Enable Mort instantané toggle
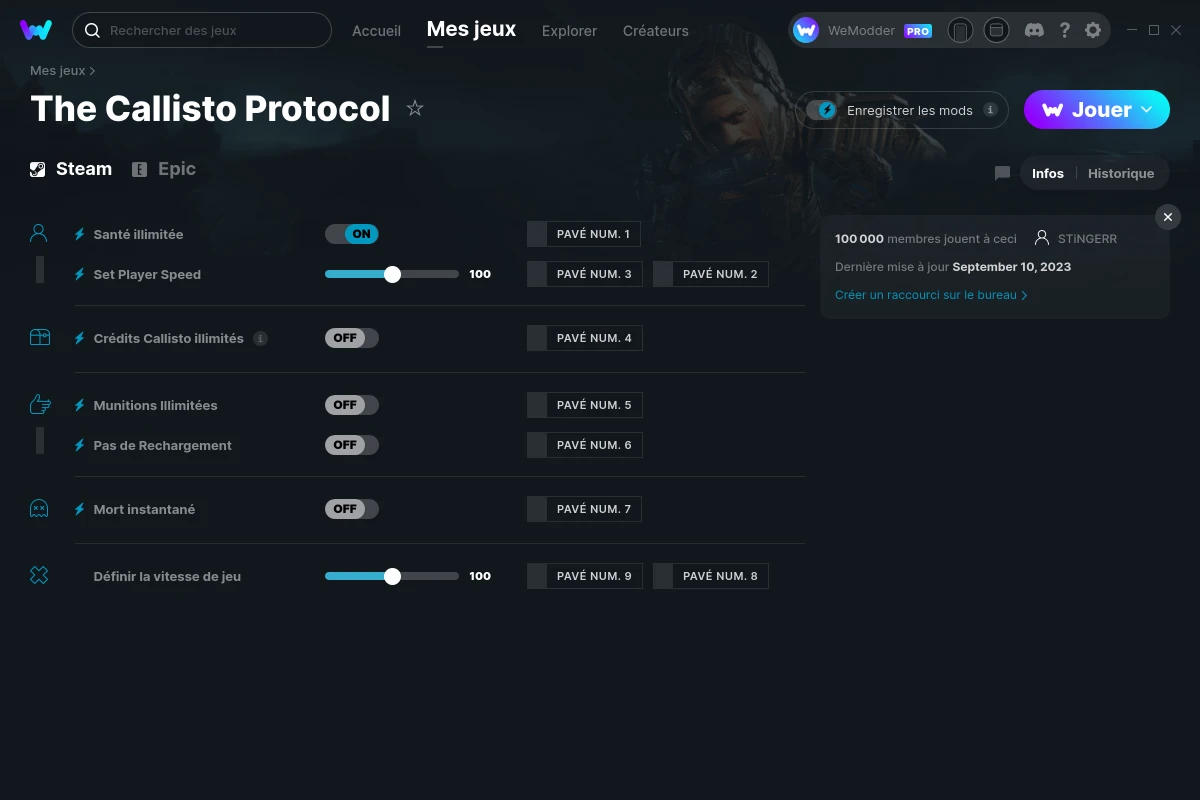 pyautogui.click(x=352, y=509)
